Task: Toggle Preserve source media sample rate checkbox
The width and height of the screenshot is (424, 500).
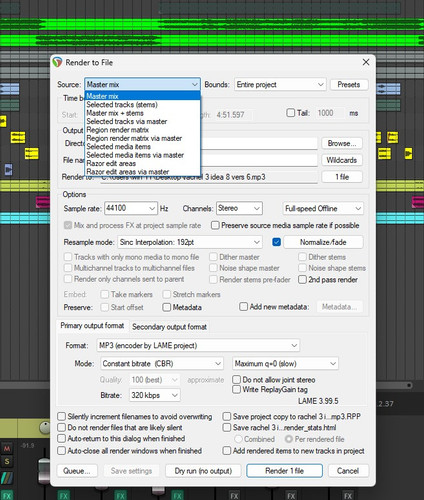Action: pyautogui.click(x=215, y=225)
